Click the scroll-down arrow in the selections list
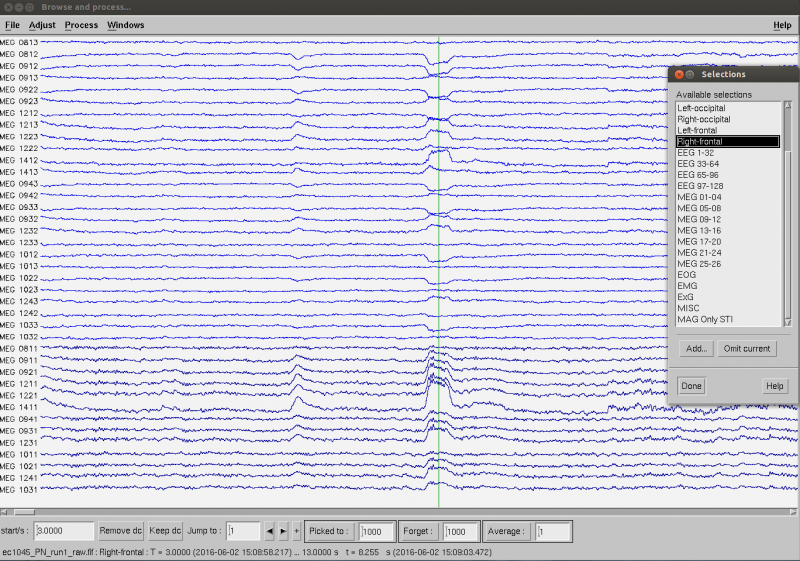 (787, 322)
